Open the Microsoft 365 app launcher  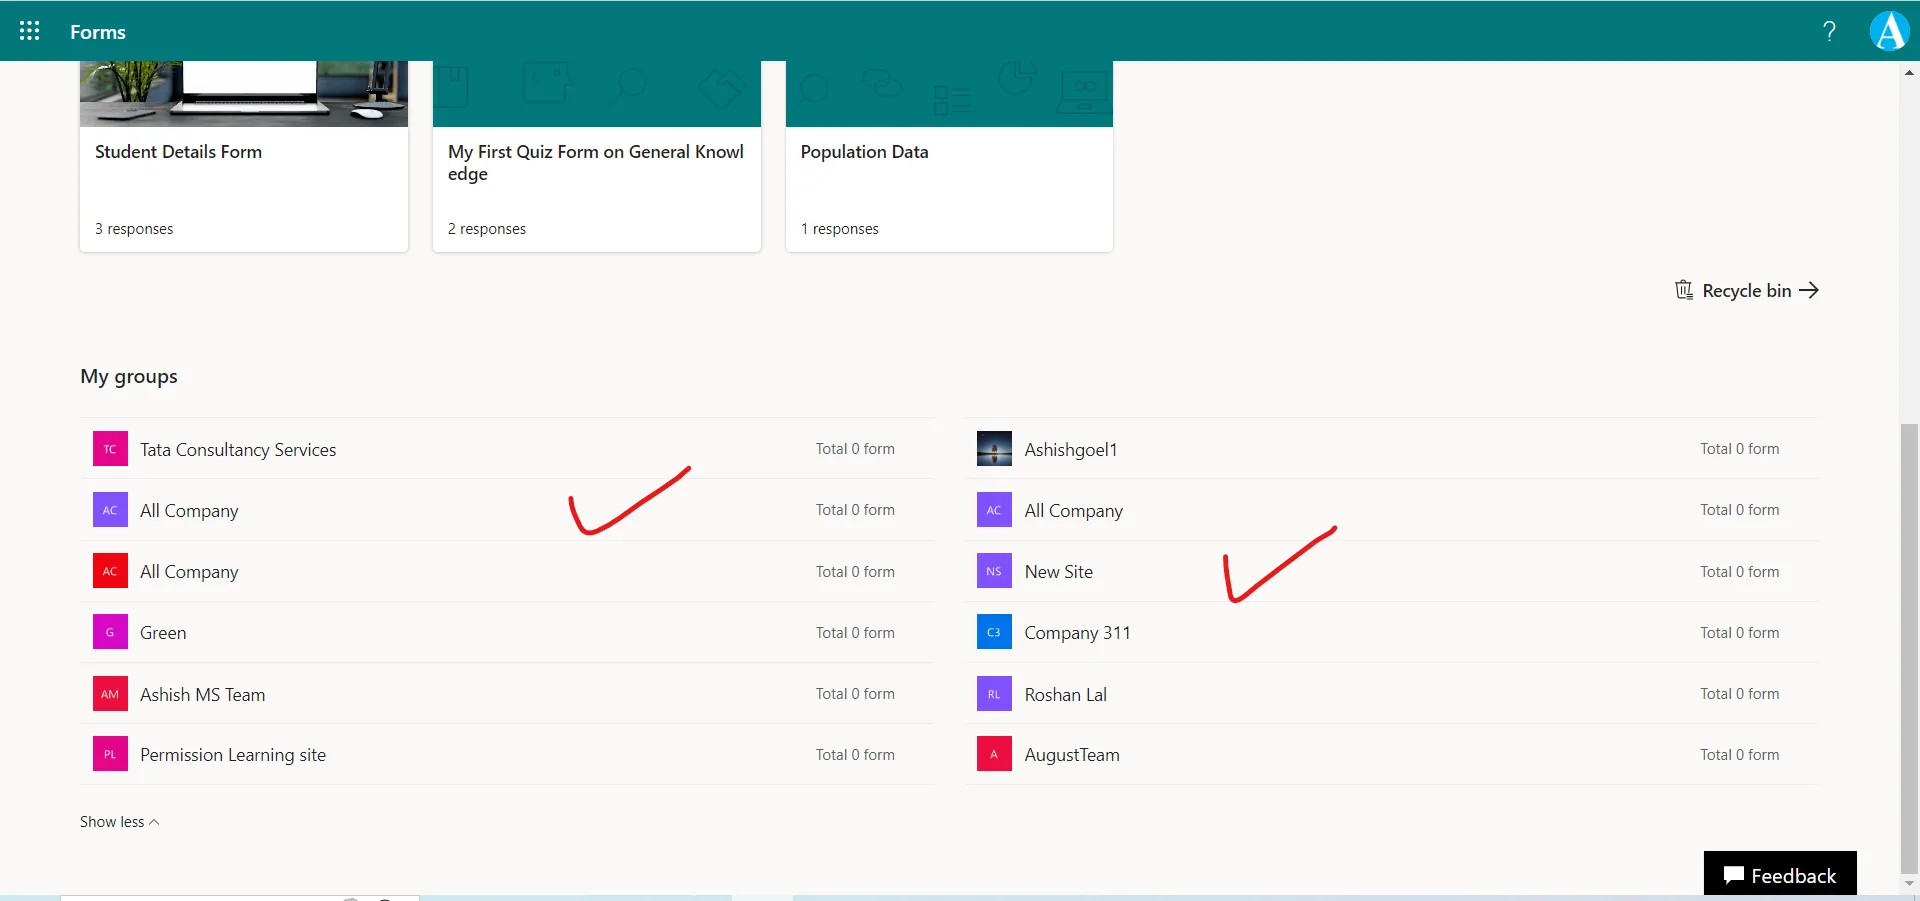tap(29, 31)
